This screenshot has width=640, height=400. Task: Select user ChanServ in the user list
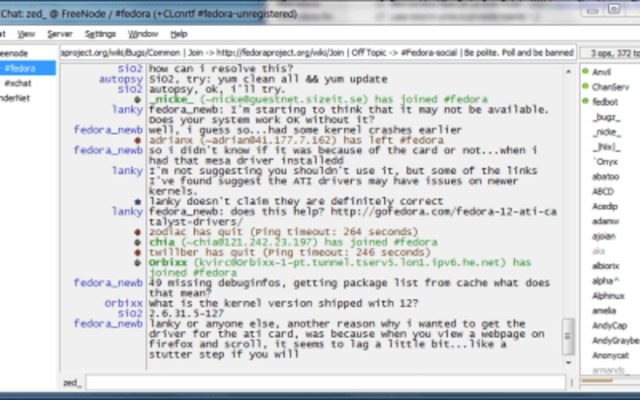[x=611, y=87]
